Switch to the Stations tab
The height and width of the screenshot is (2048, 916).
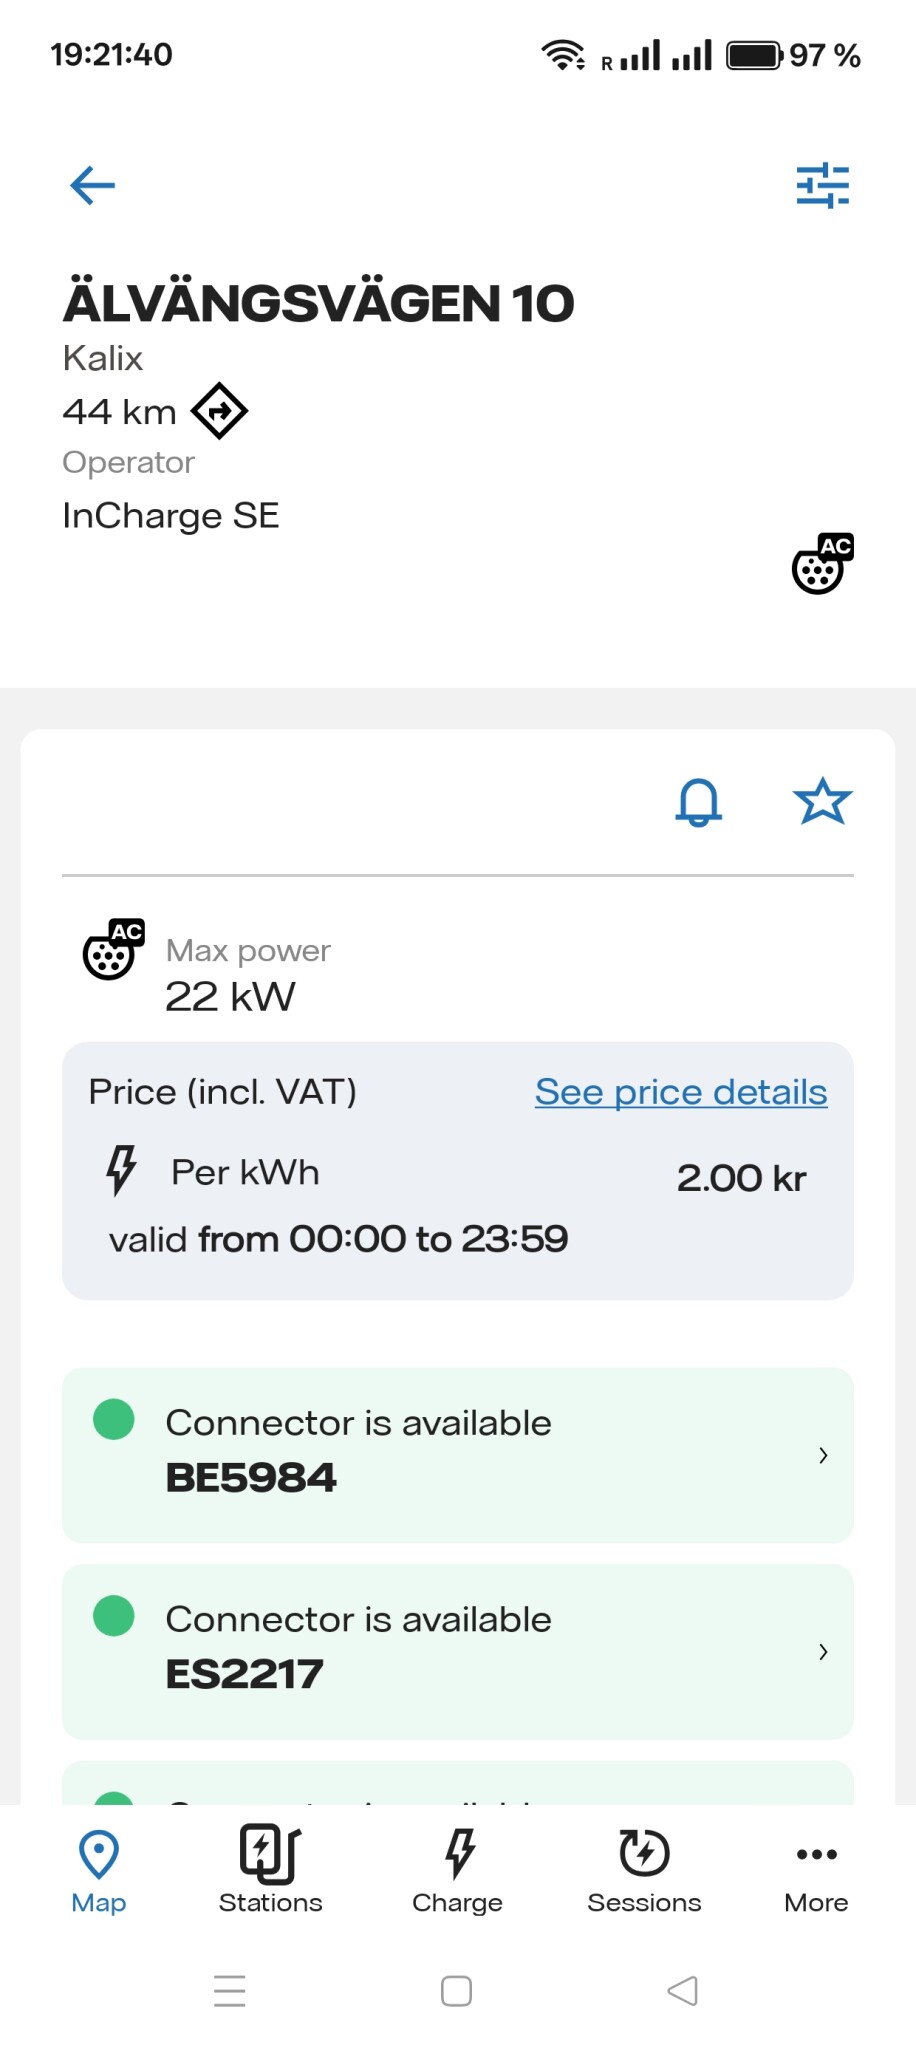(x=270, y=1869)
